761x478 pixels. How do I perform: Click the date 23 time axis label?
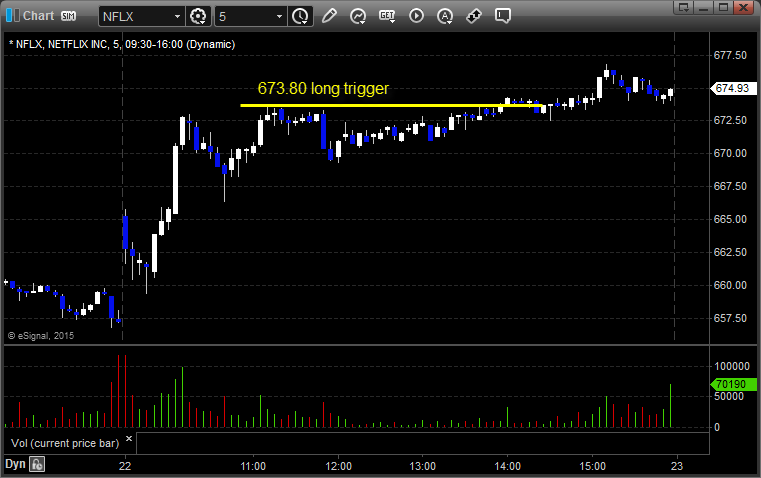click(677, 466)
